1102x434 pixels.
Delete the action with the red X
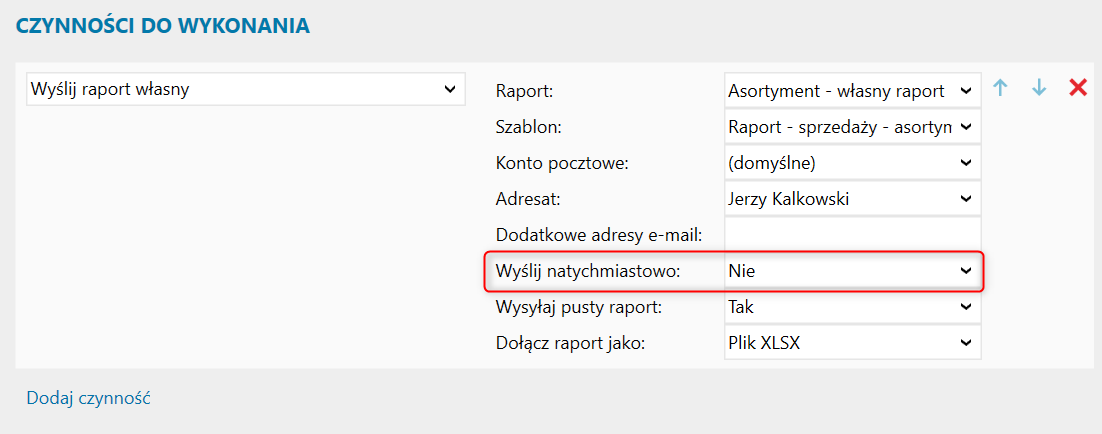coord(1078,88)
